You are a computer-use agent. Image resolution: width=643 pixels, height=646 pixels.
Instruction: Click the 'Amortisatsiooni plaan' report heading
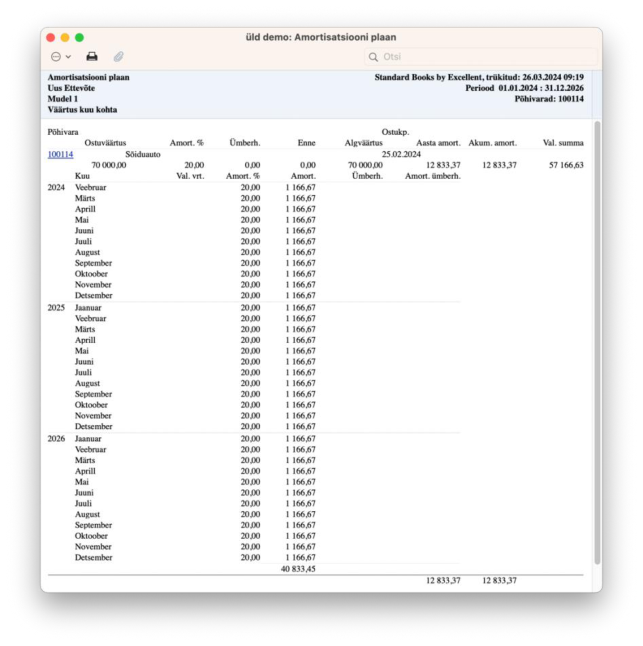89,77
